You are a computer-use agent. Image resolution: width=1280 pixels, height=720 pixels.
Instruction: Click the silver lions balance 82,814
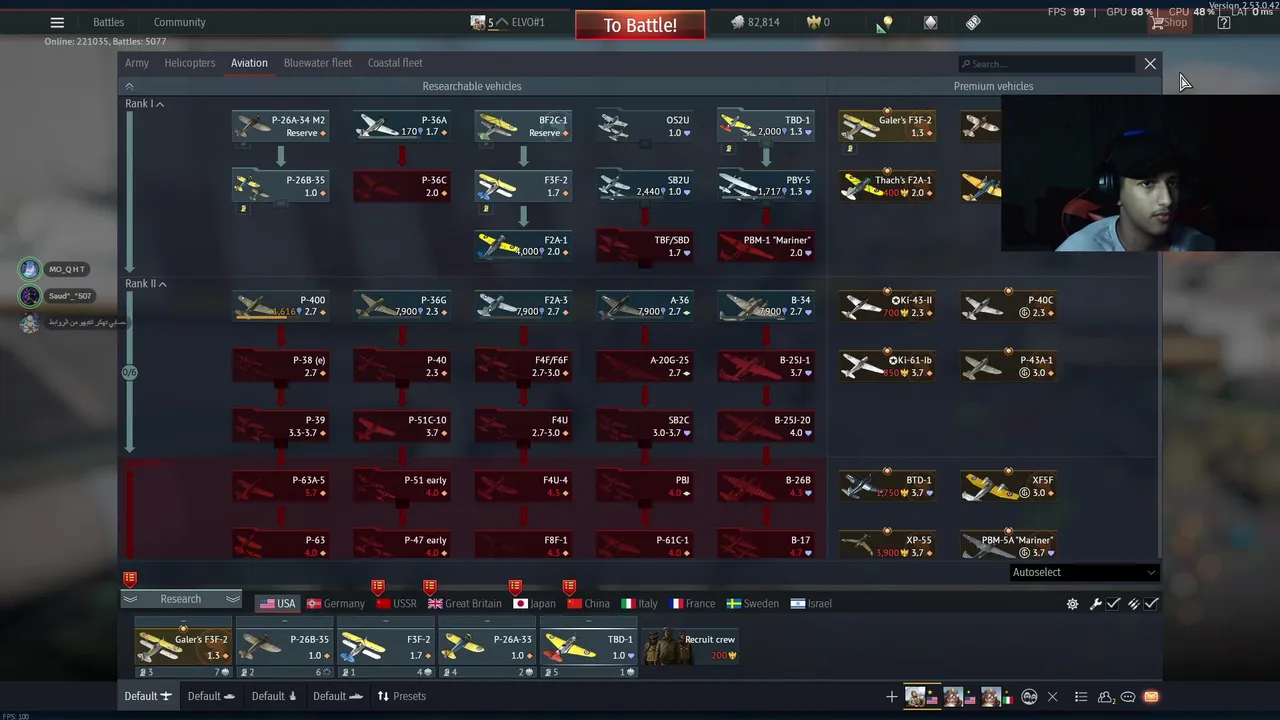[755, 22]
